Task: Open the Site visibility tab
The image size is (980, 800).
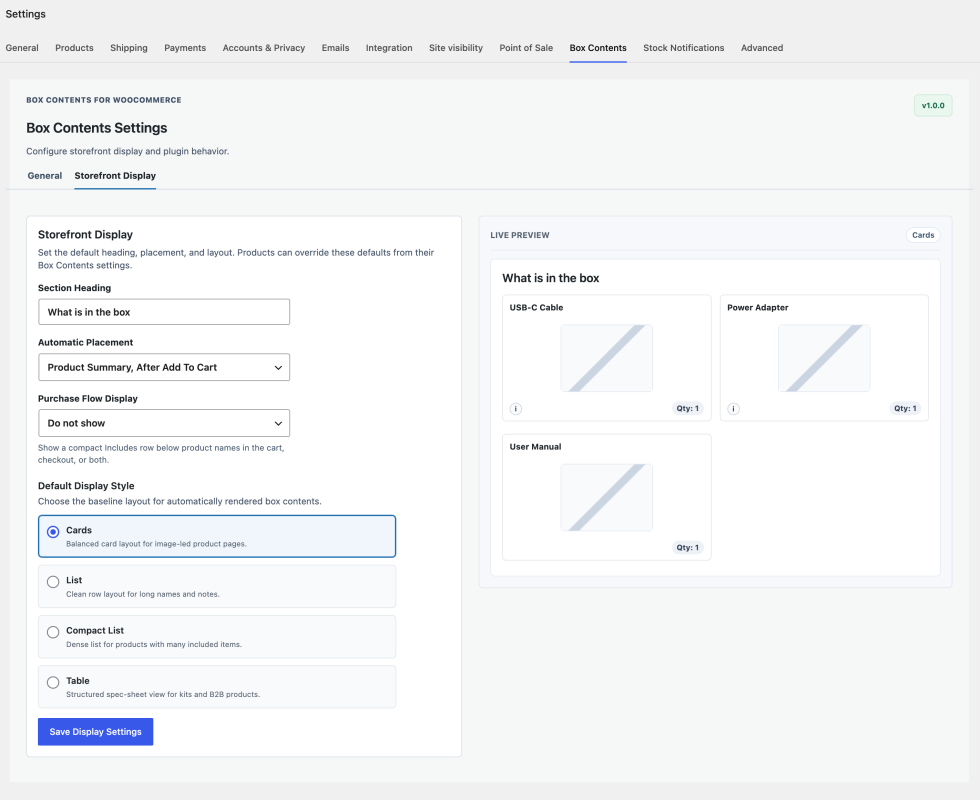Action: [x=456, y=48]
